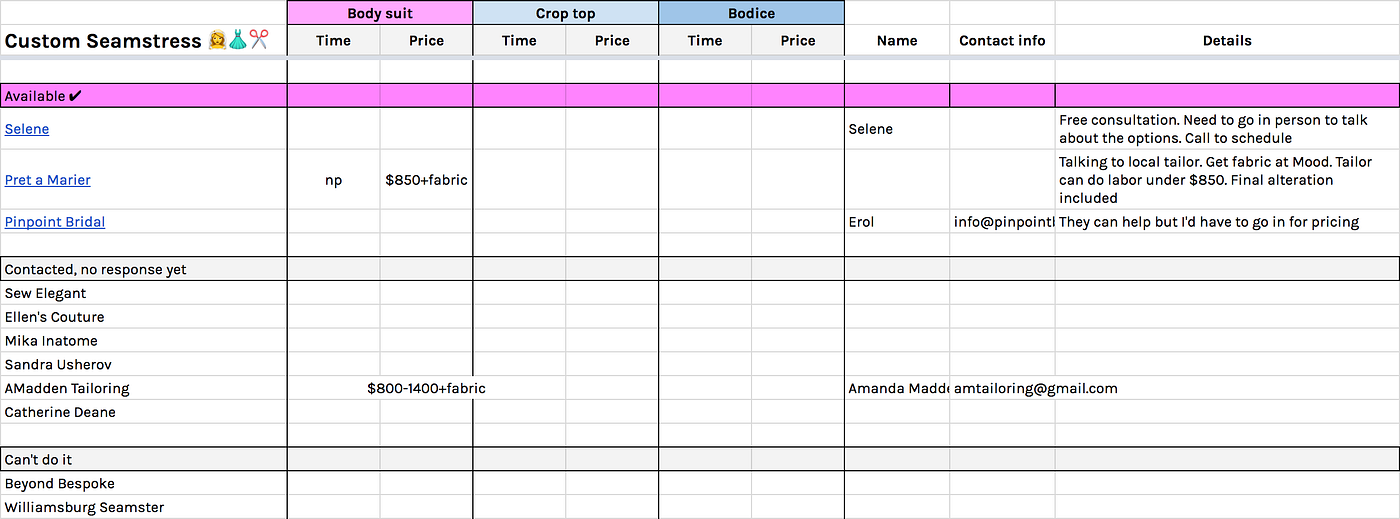Select the Erol name cell
The width and height of the screenshot is (1400, 519).
pos(897,222)
